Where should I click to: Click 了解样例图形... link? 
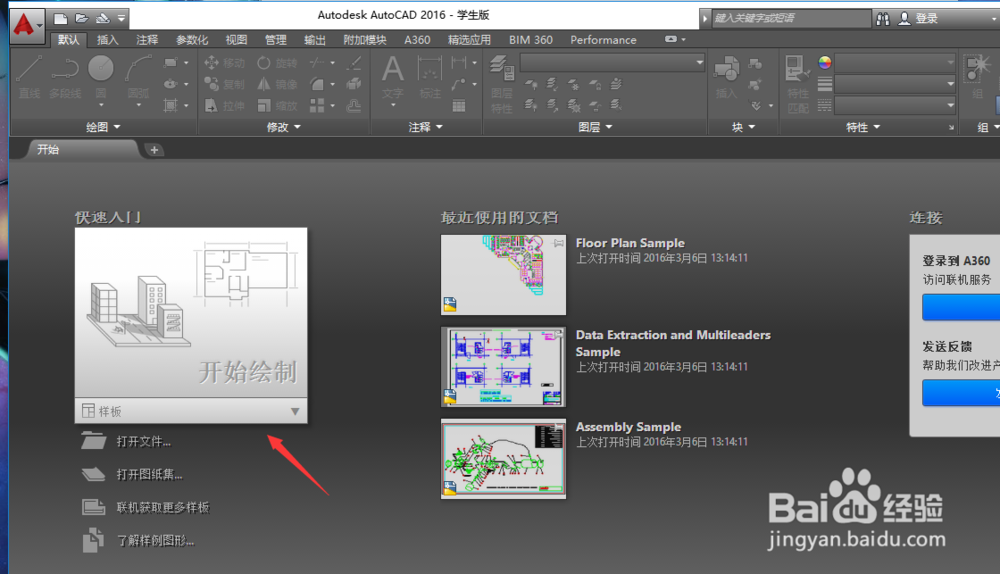point(155,541)
